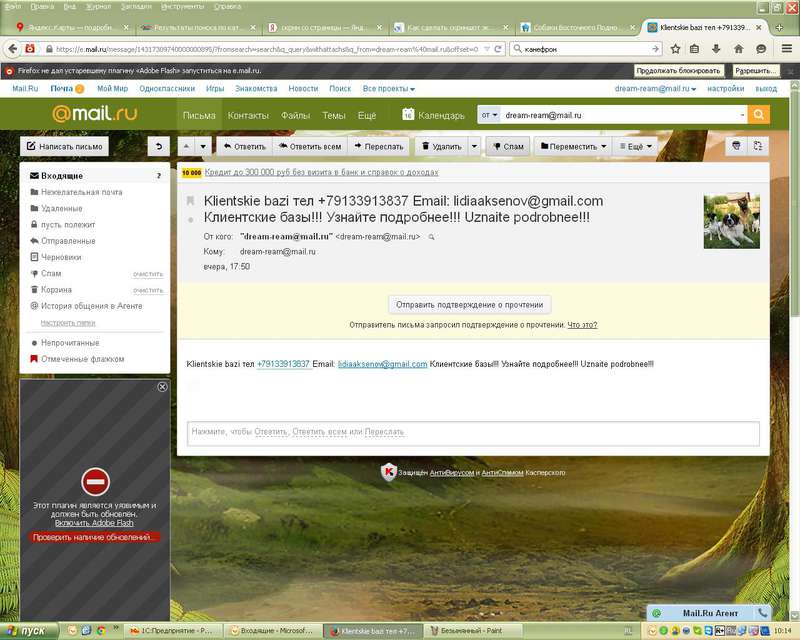This screenshot has height=640, width=800.
Task: Go to next message with down arrow
Action: pos(204,146)
